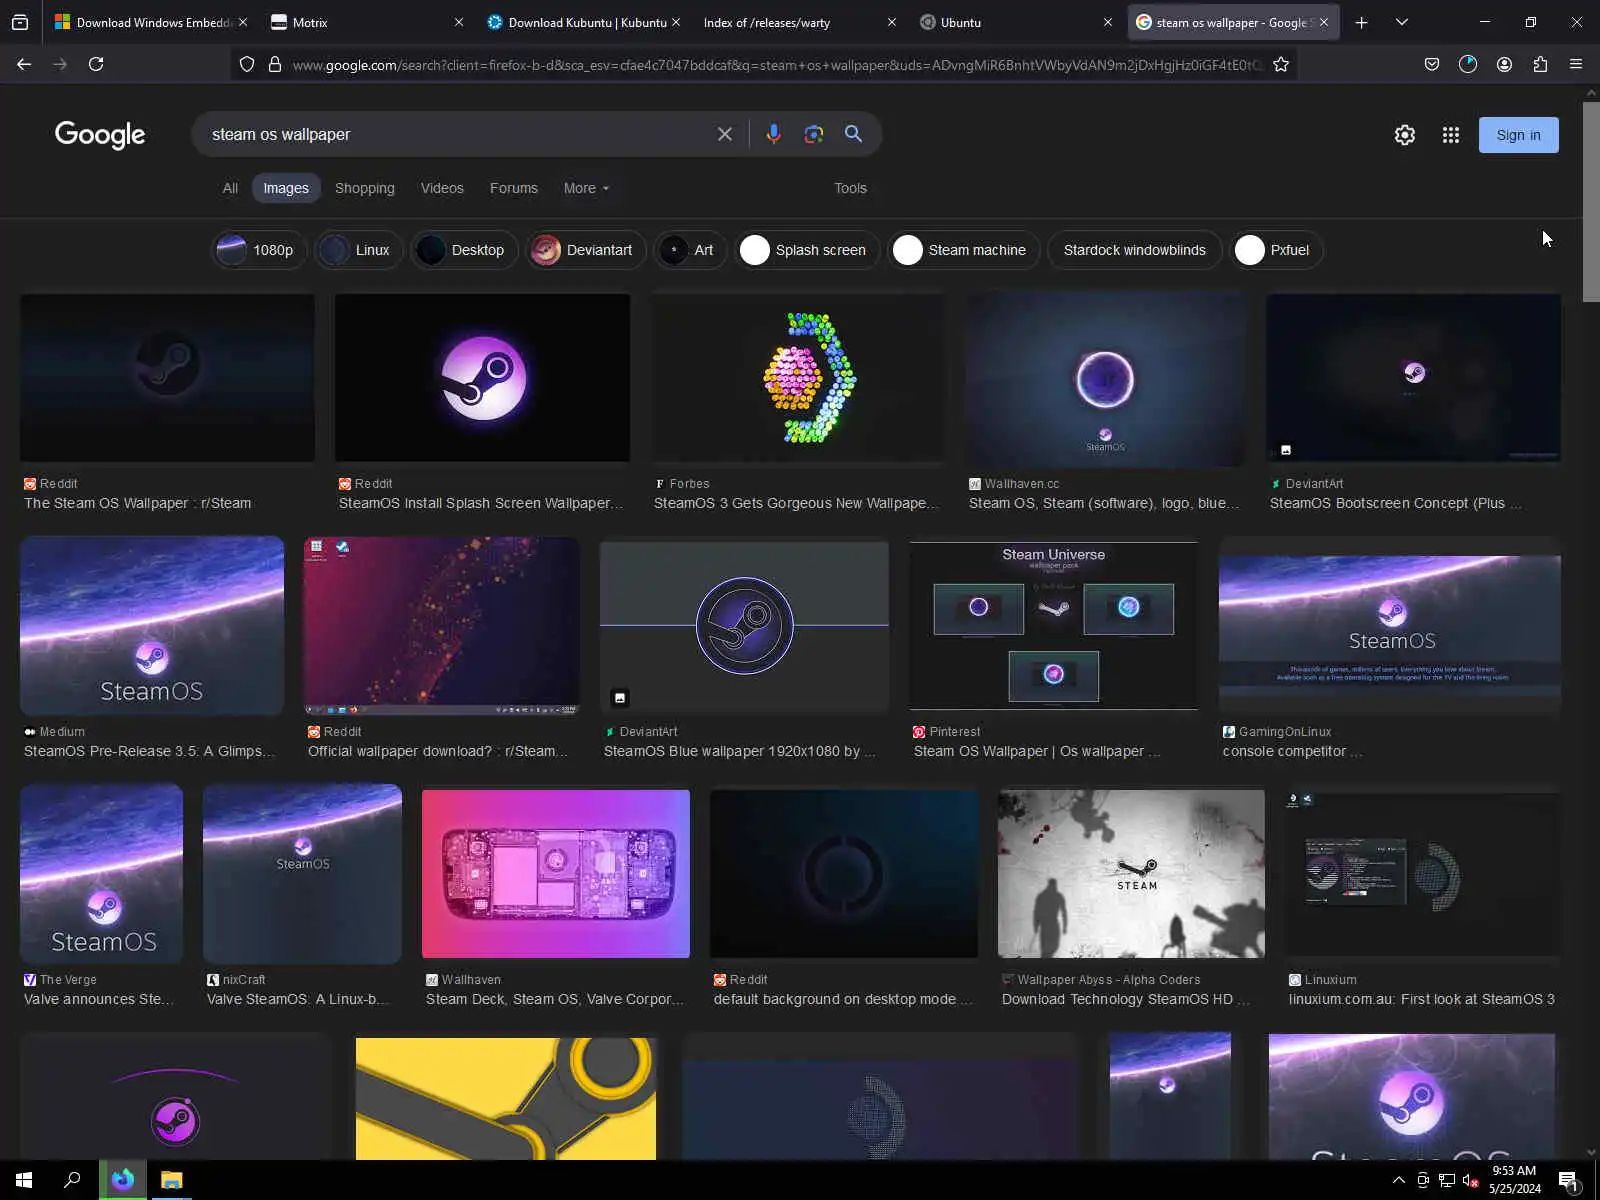Open the yellow Steam logo wallpaper thumbnail

click(506, 1099)
